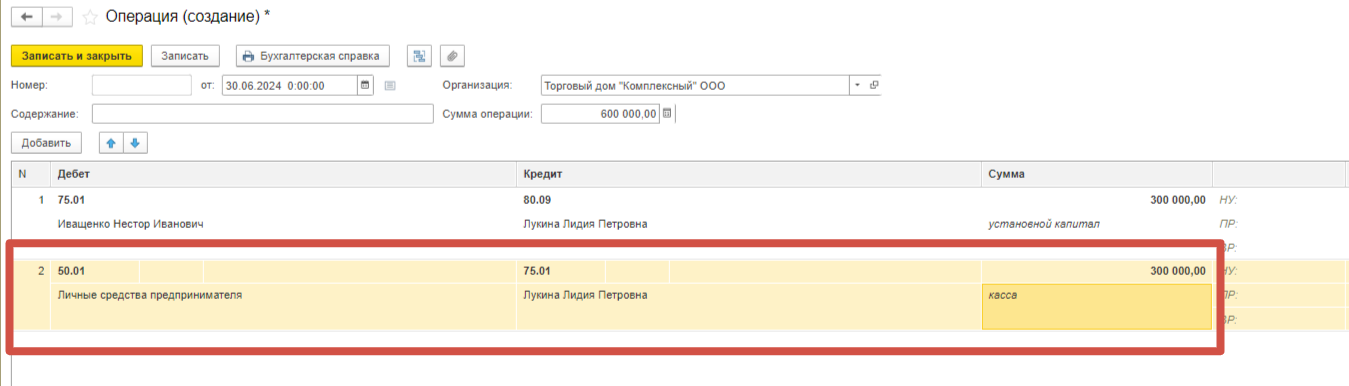
Task: Click the Кредит column header
Action: [749, 174]
